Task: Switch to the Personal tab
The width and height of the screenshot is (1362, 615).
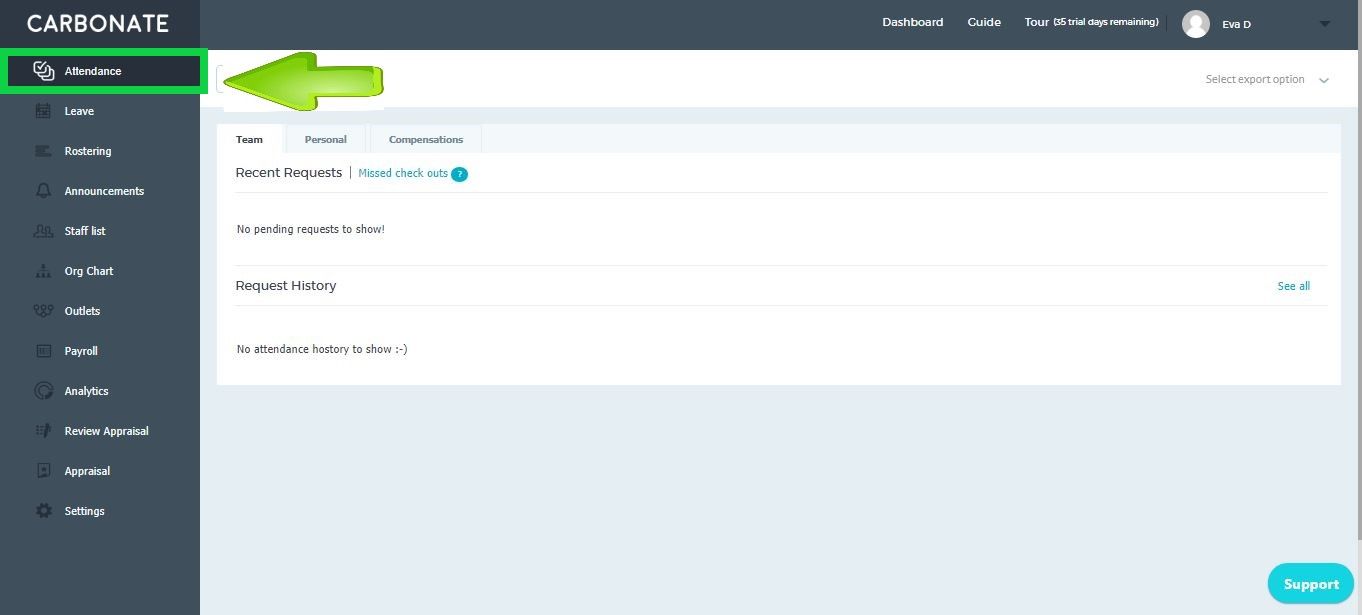Action: point(326,139)
